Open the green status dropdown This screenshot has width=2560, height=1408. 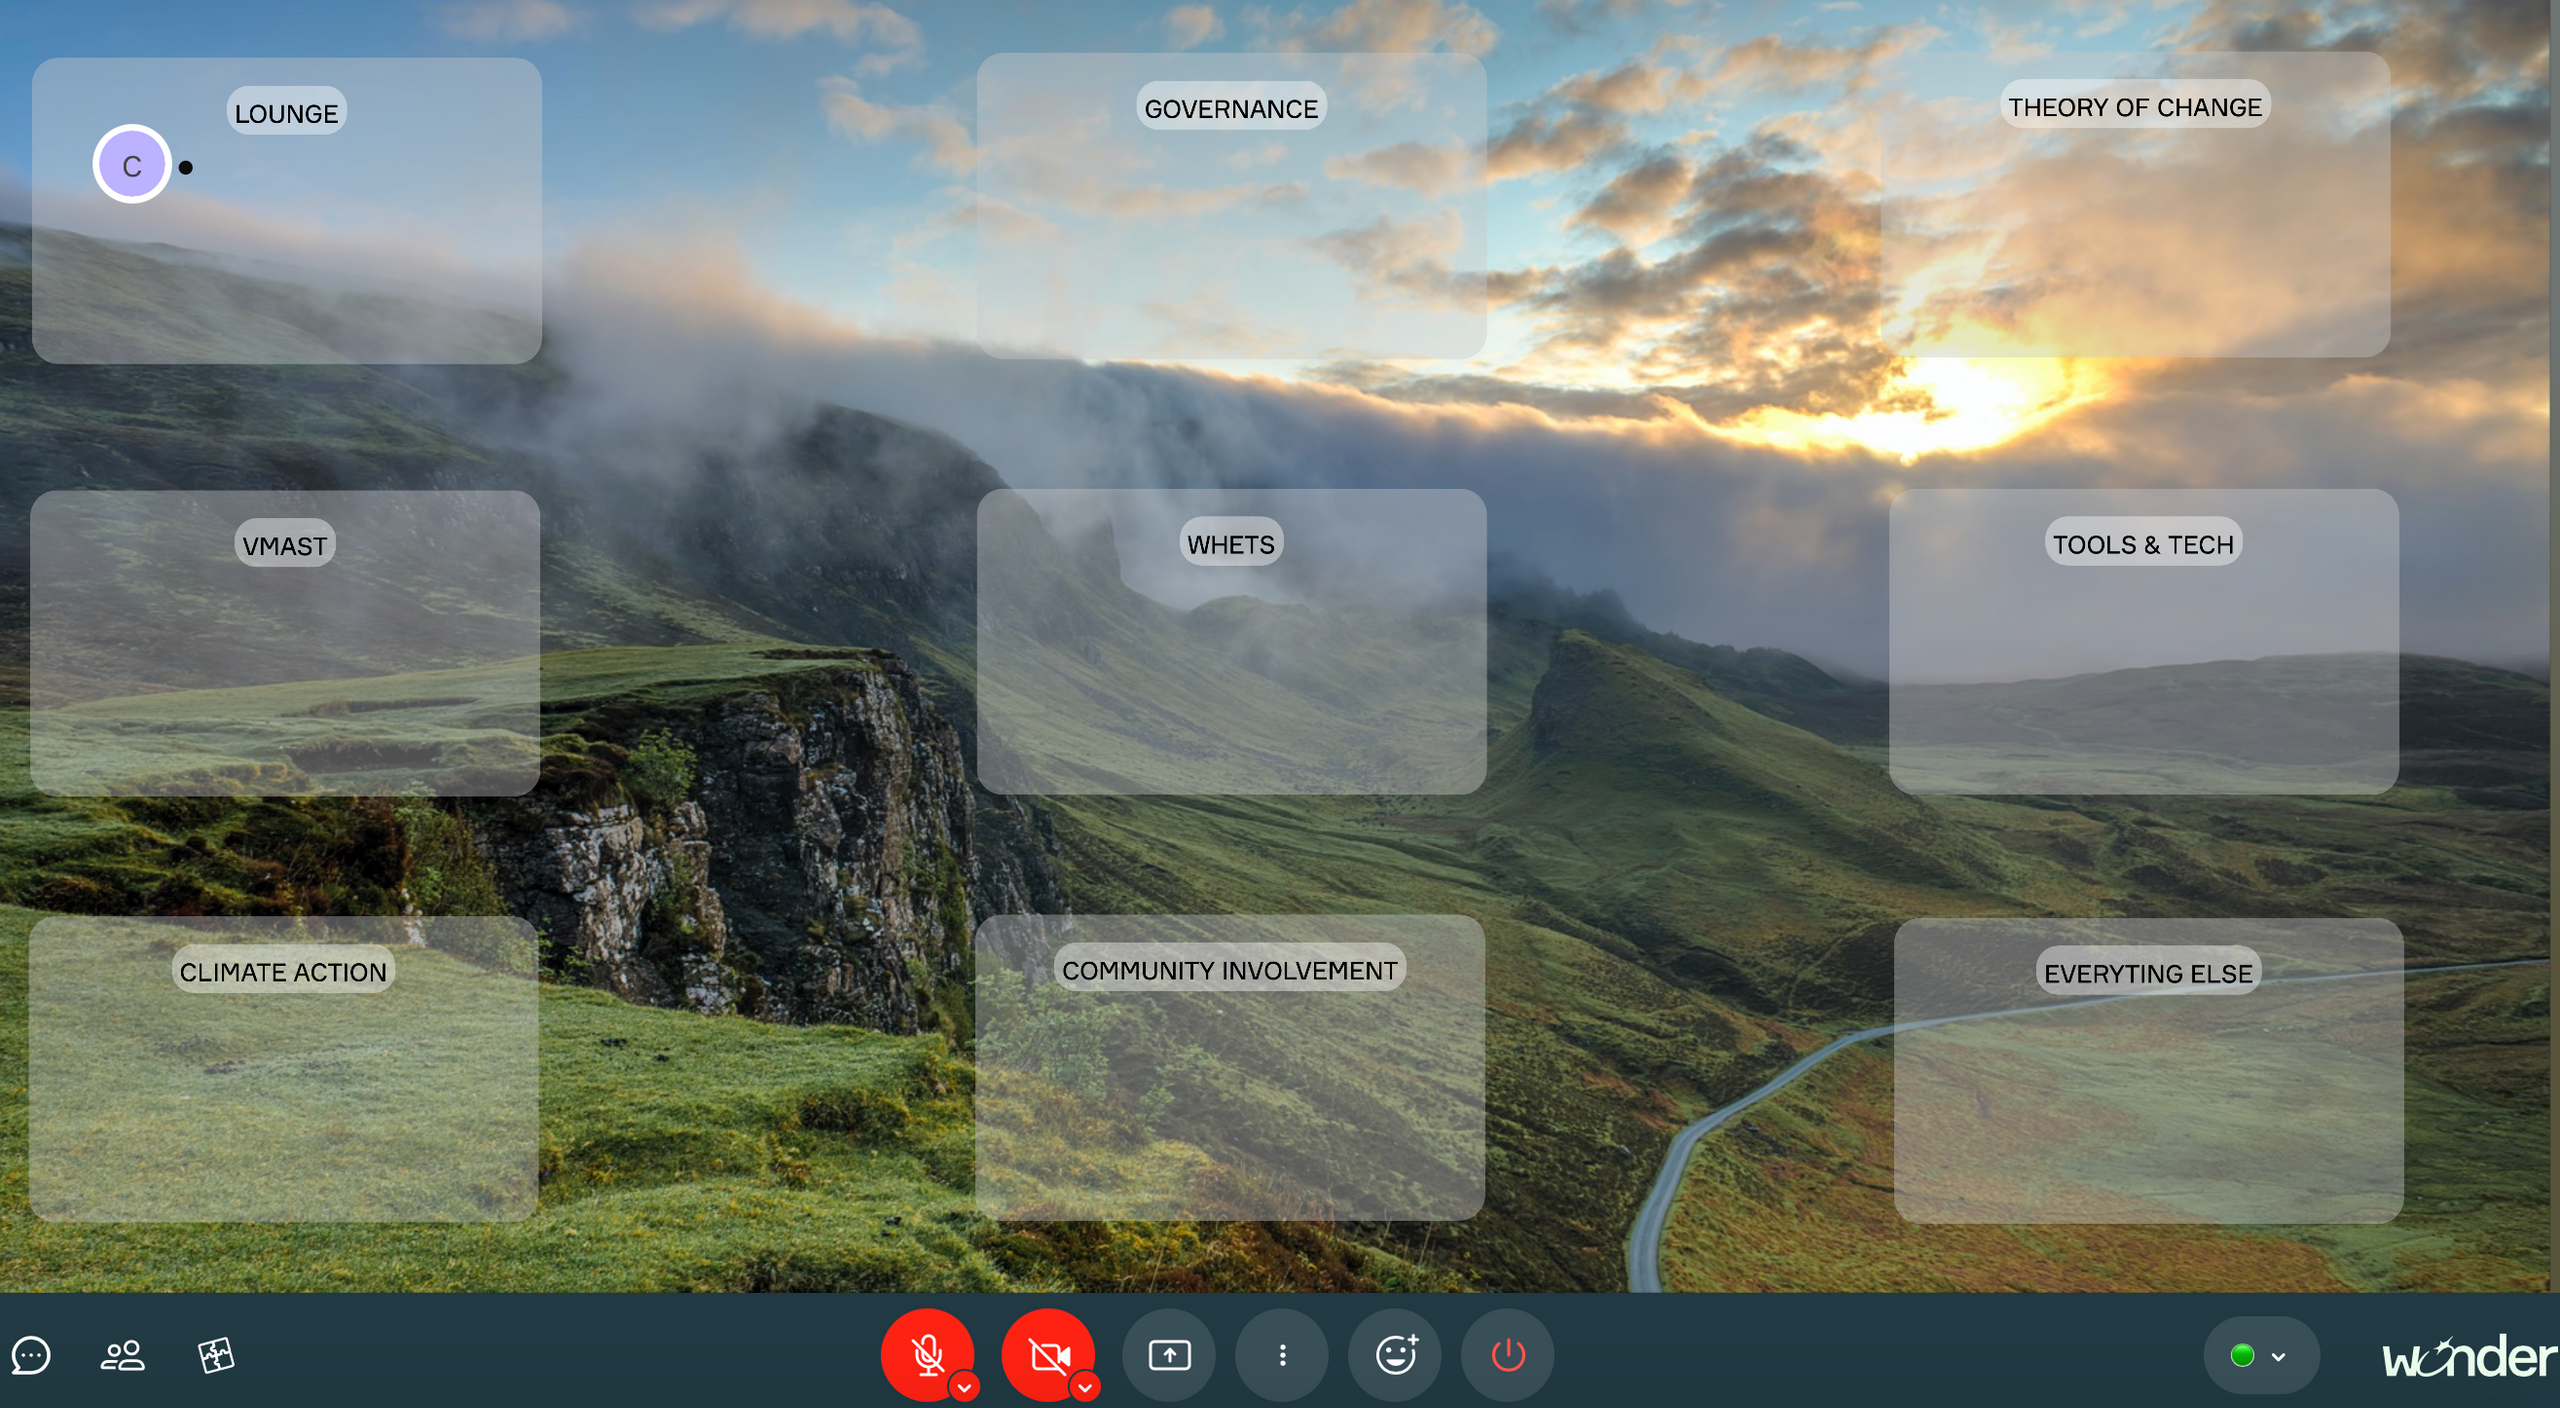tap(2260, 1356)
